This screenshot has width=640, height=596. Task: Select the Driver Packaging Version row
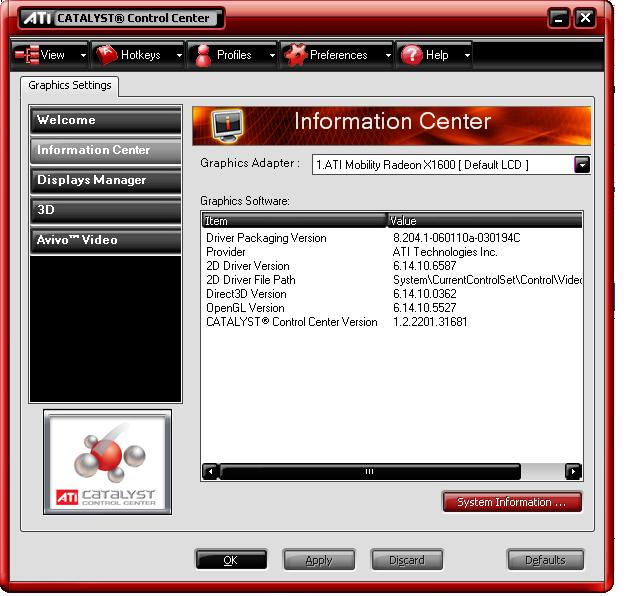coord(392,238)
